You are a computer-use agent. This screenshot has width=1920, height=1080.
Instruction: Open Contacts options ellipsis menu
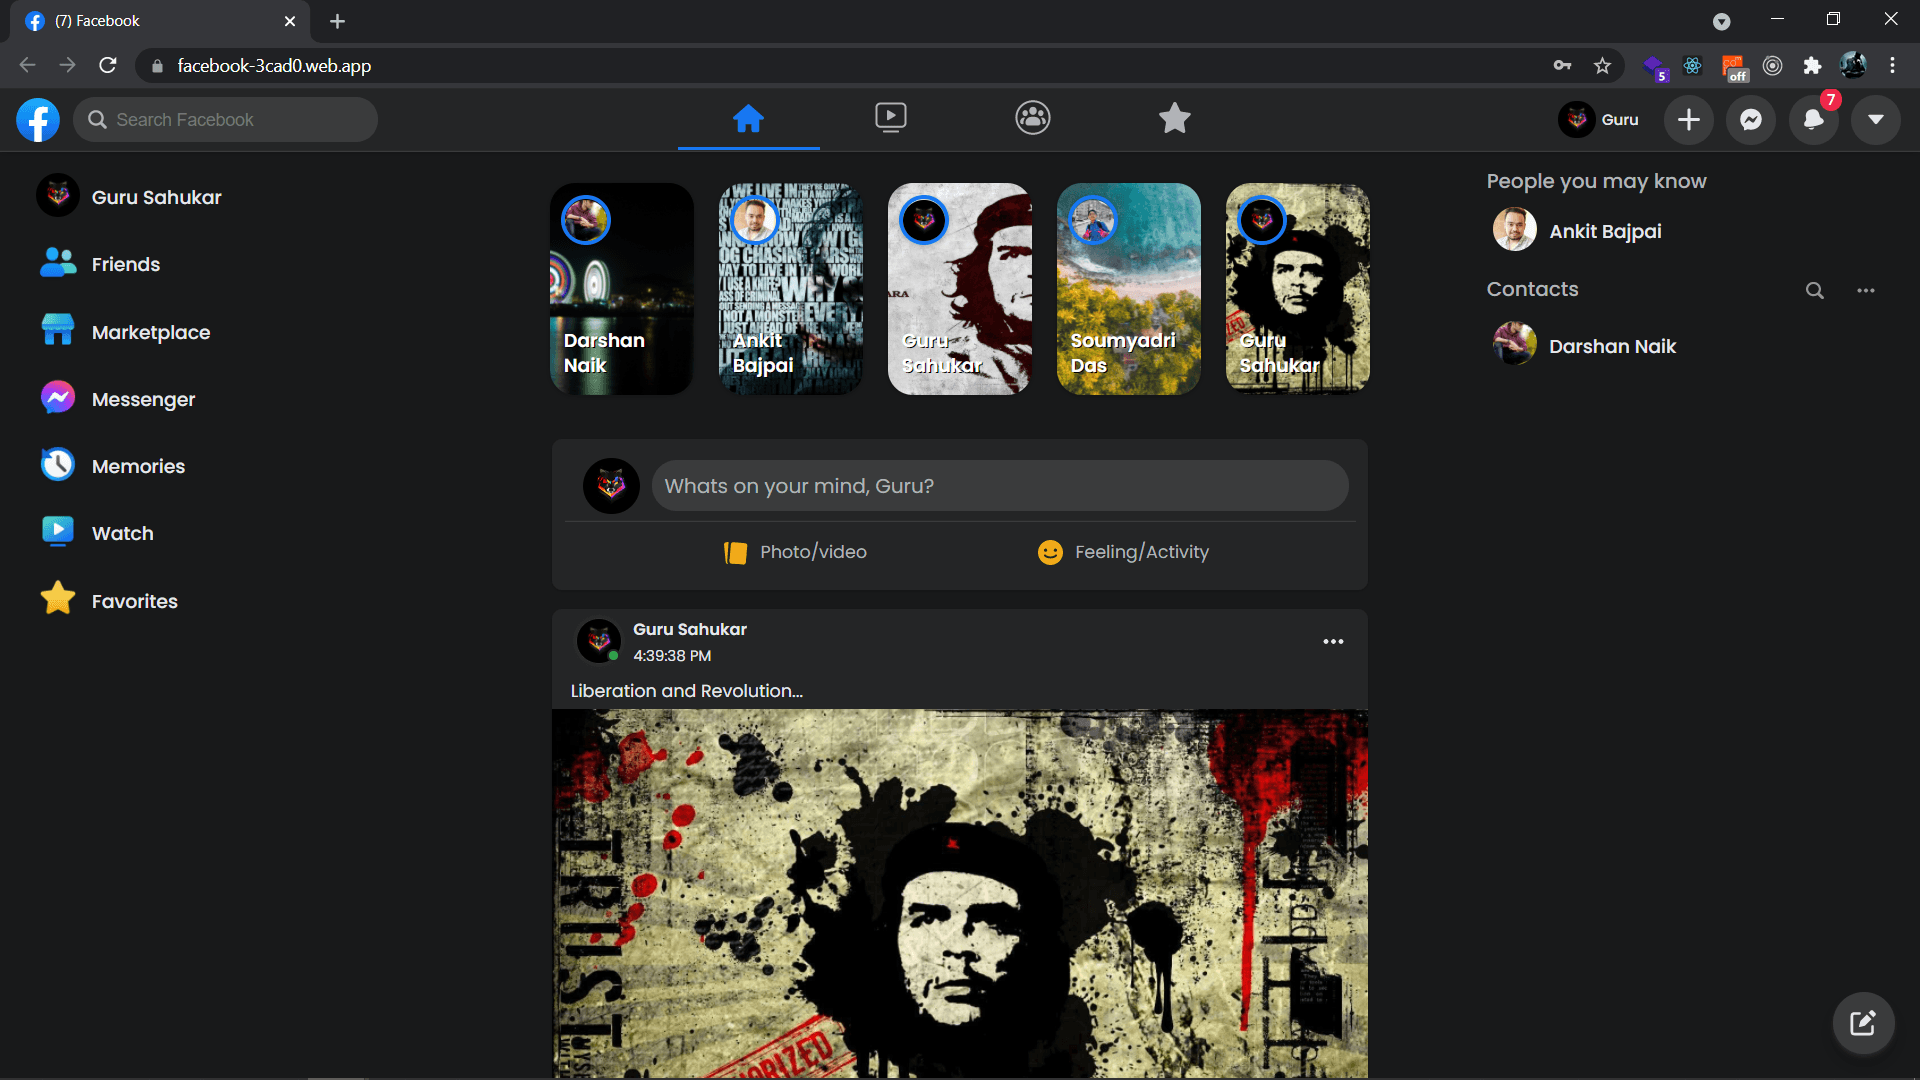point(1866,291)
